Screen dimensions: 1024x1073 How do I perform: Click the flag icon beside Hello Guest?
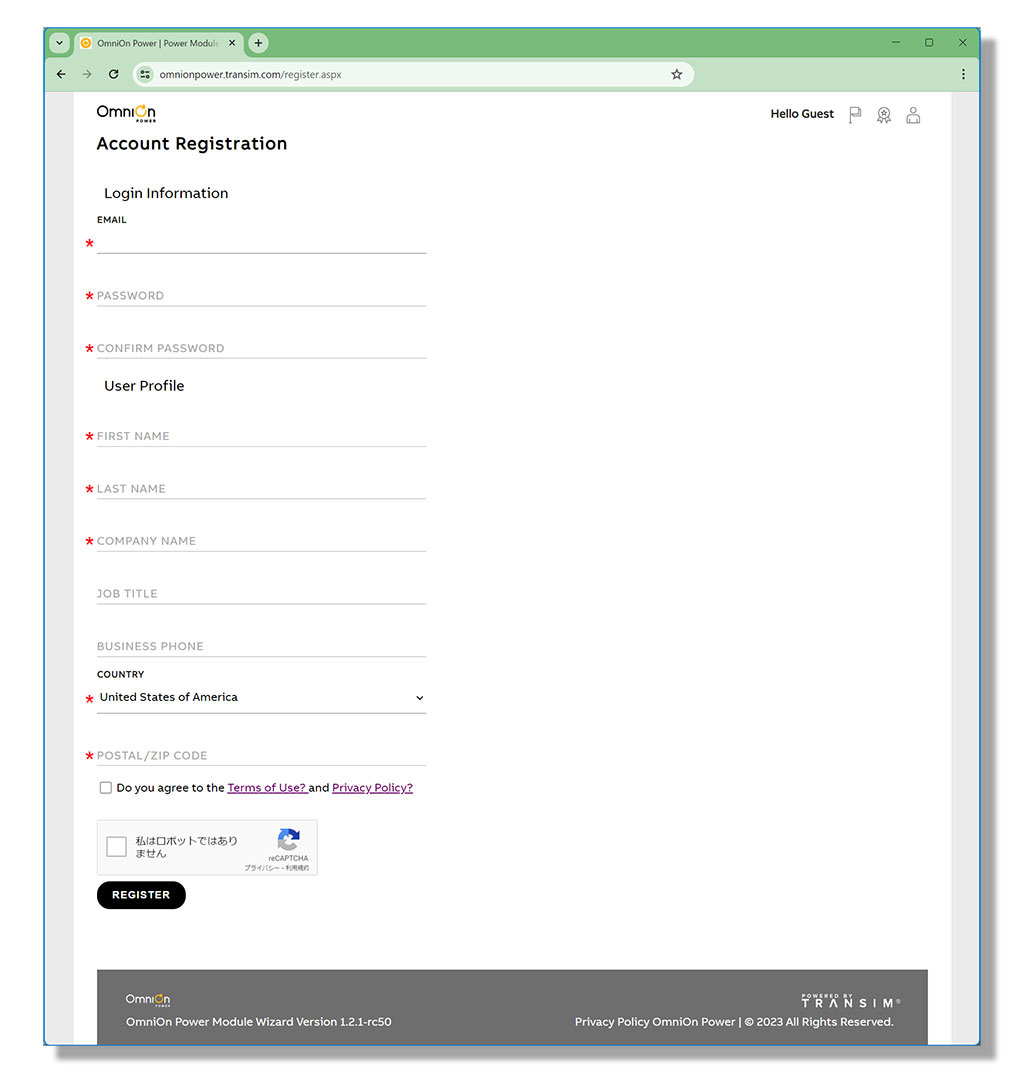(854, 115)
